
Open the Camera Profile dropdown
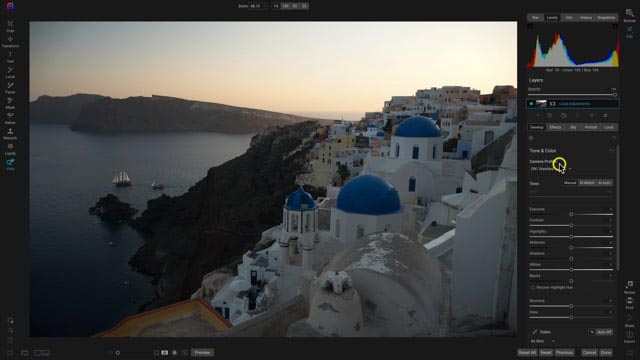pyautogui.click(x=551, y=169)
